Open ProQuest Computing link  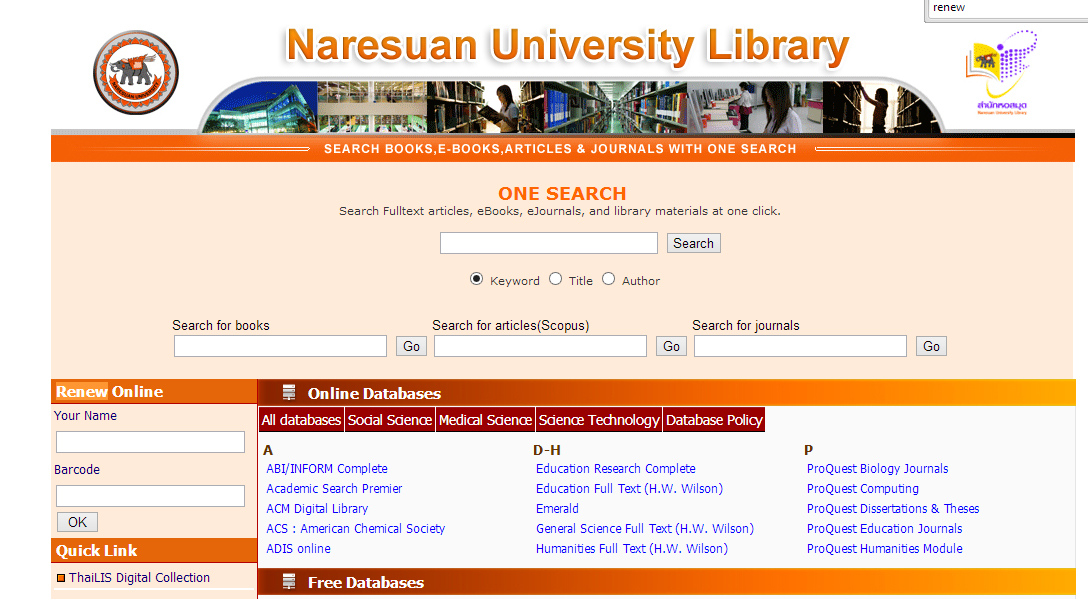click(x=862, y=489)
